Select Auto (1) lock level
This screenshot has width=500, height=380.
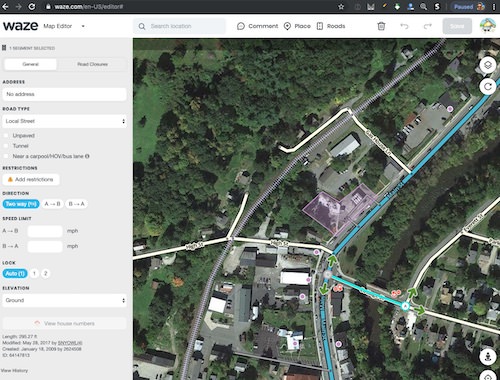pyautogui.click(x=15, y=274)
